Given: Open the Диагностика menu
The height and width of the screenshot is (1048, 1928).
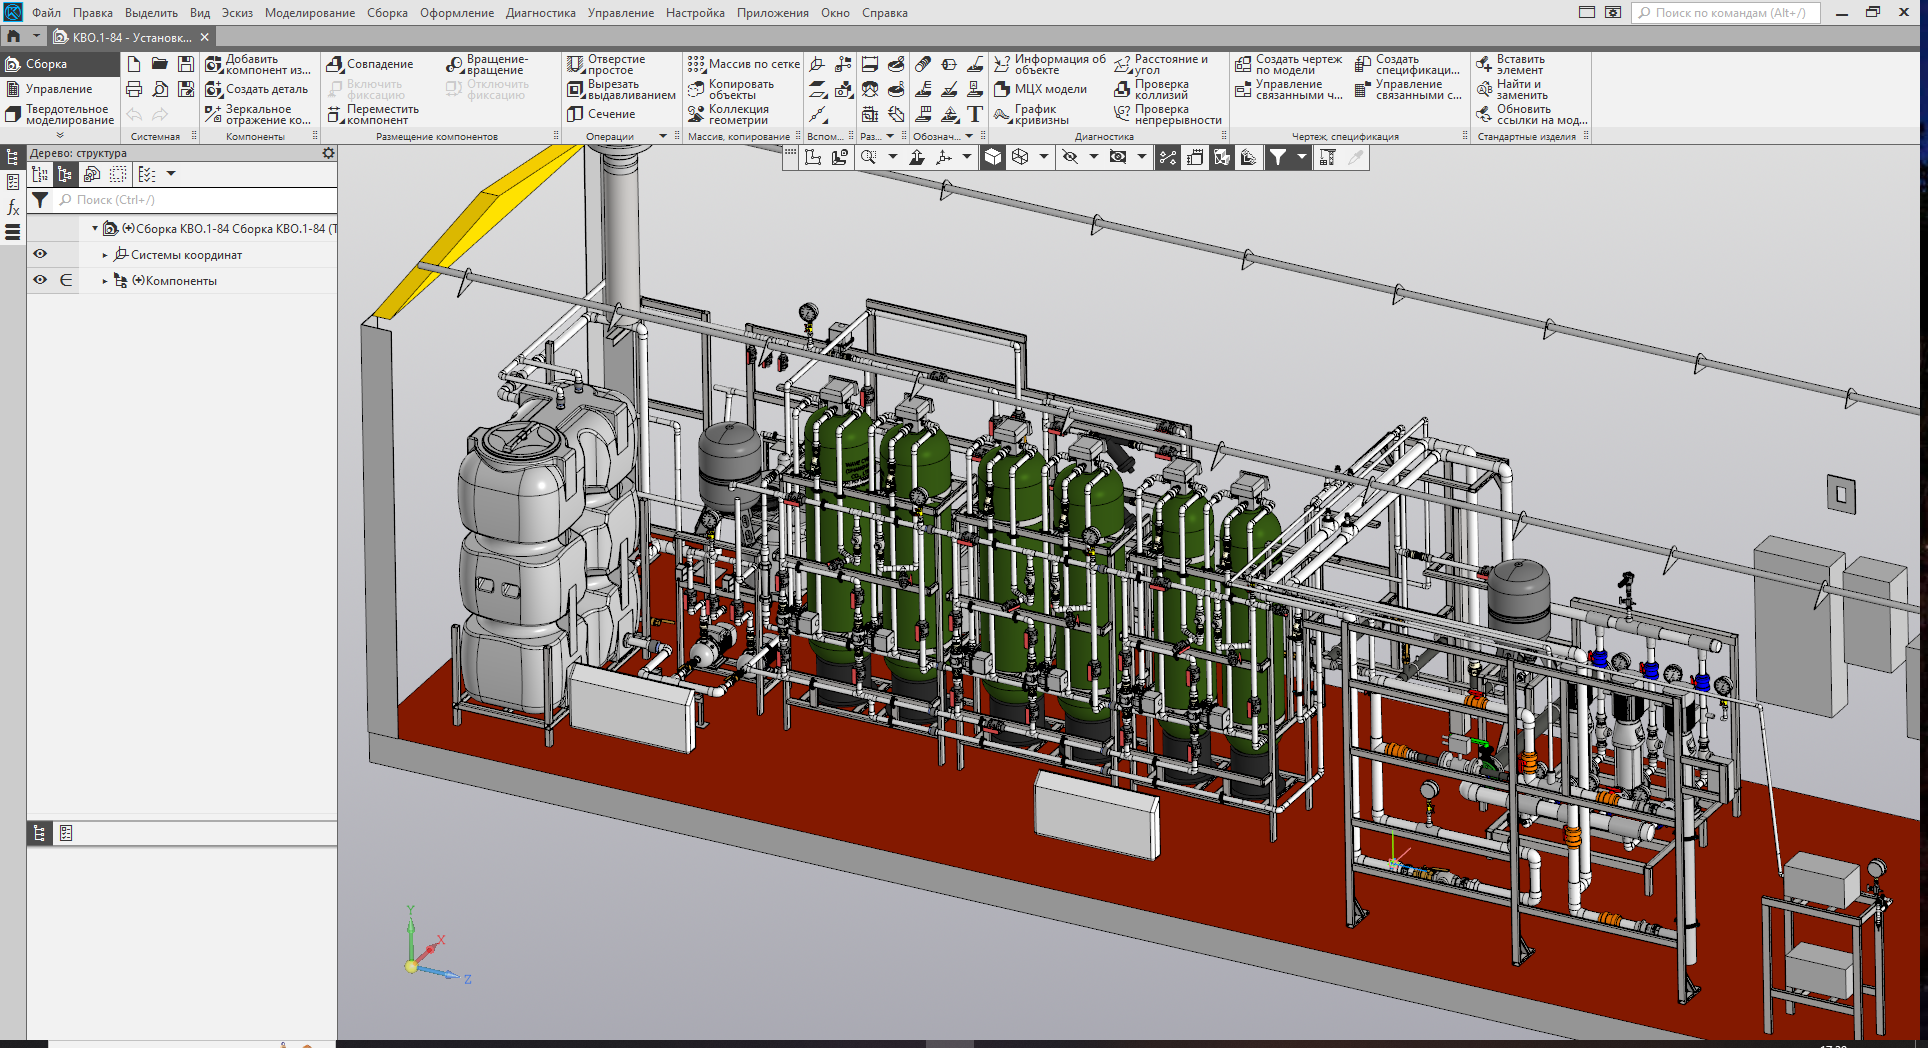Looking at the screenshot, I should pyautogui.click(x=540, y=13).
